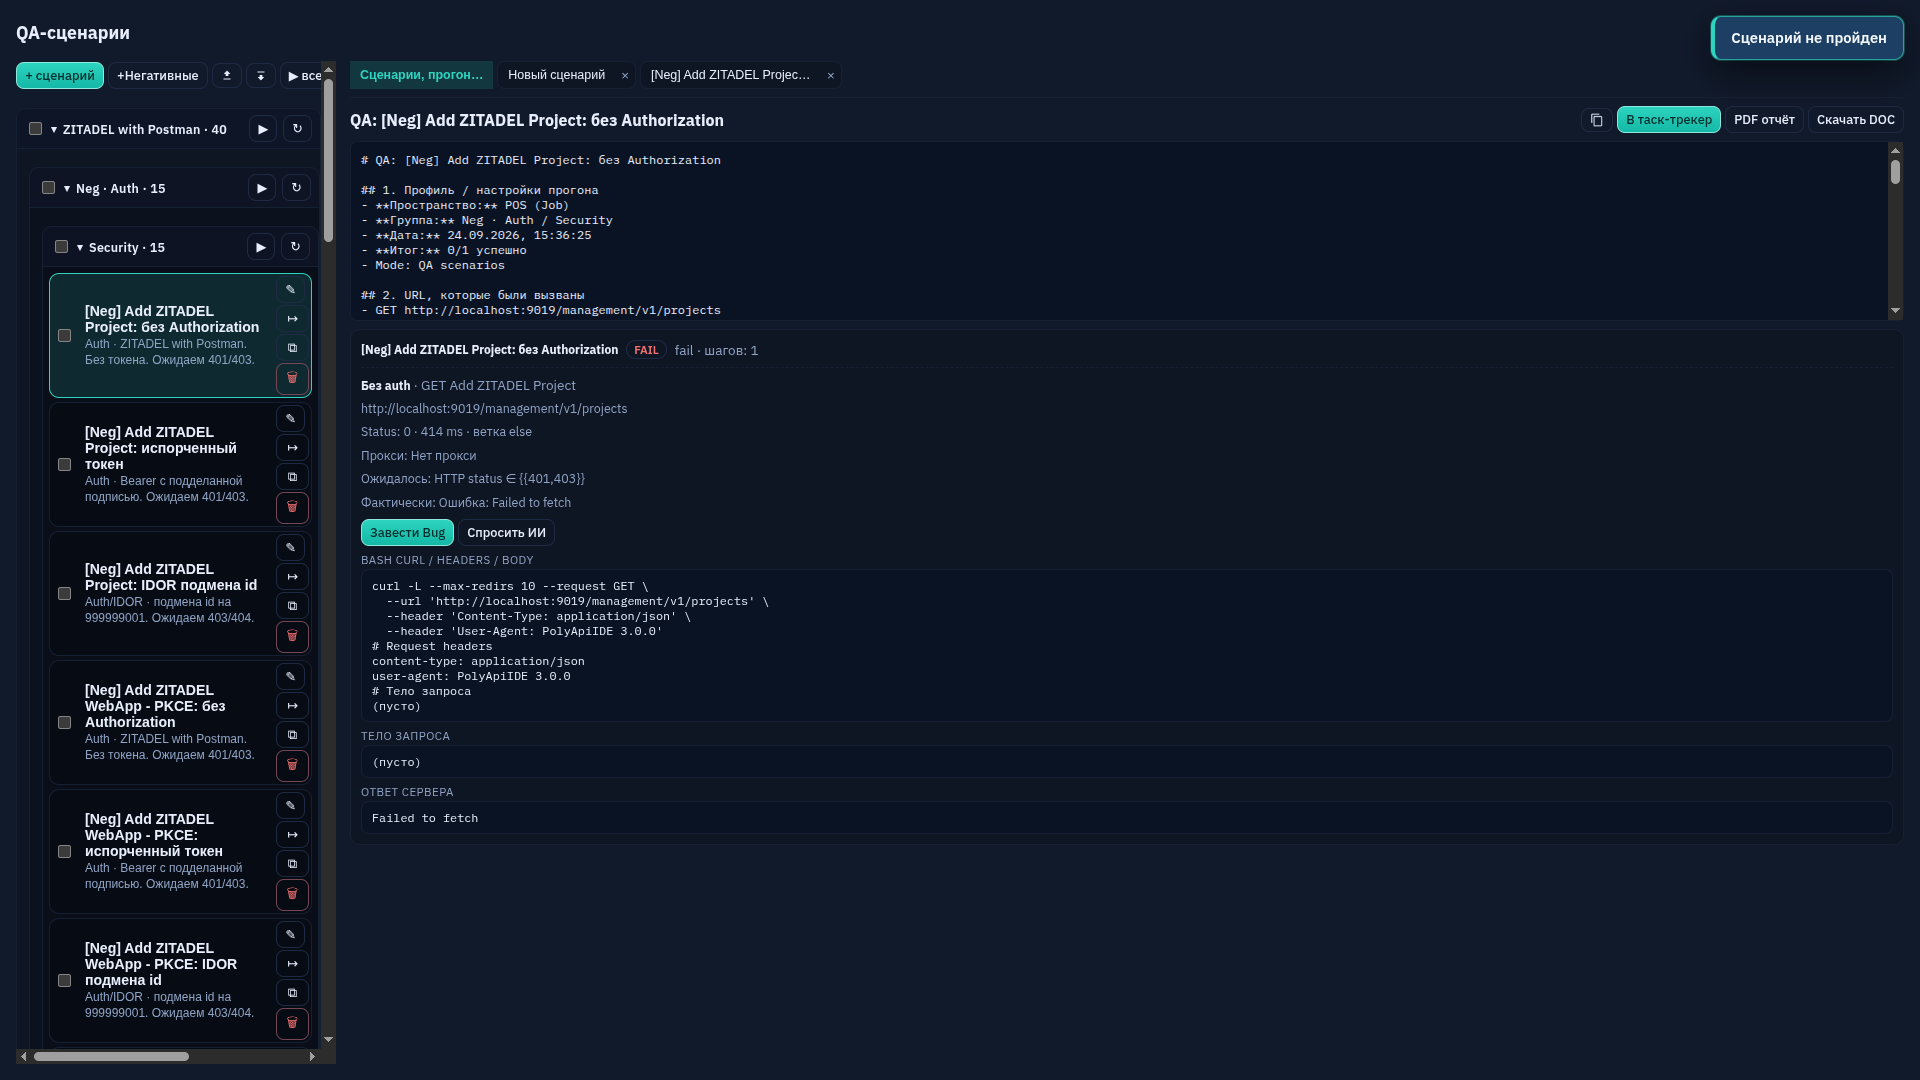Delete 'WebApp - PKCE: IDOR подмена id' scenario

tap(292, 1023)
